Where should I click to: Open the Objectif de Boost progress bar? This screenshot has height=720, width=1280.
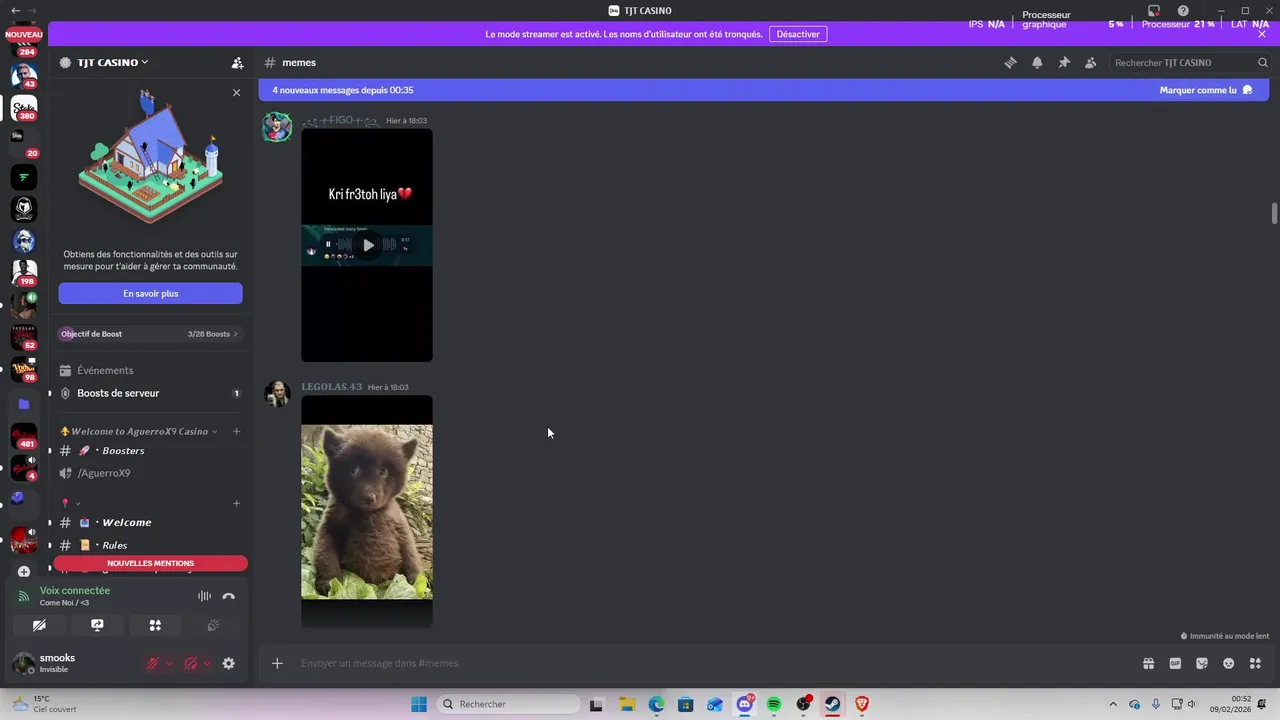tap(150, 334)
